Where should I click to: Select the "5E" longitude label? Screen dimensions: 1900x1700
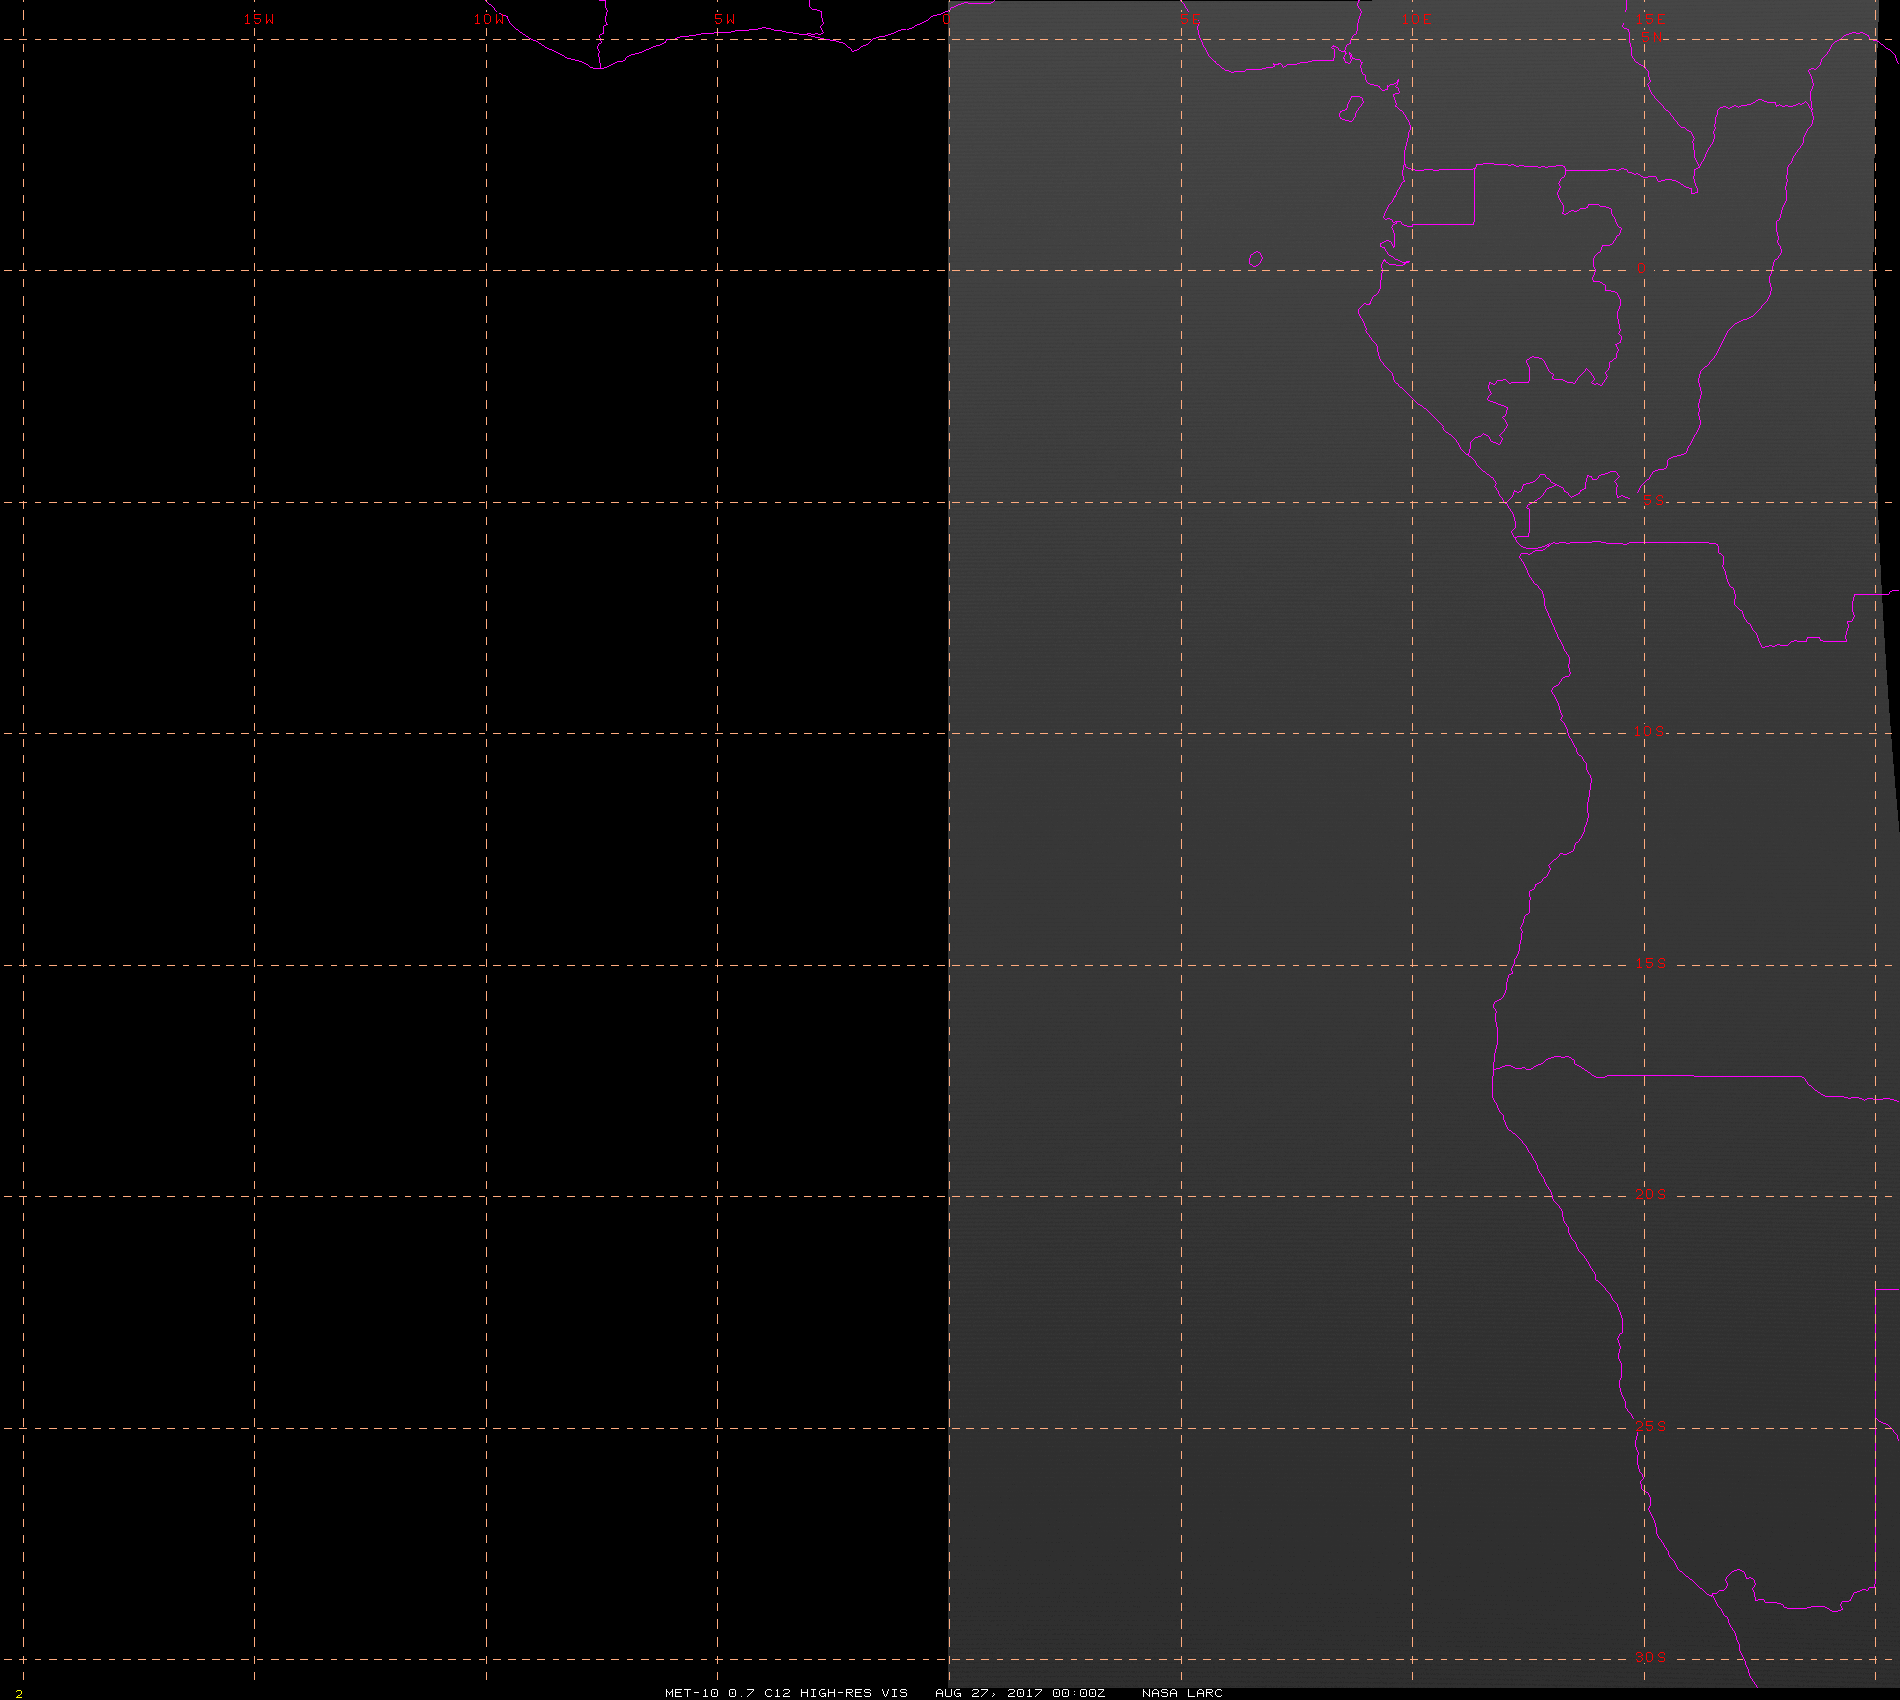click(1189, 19)
